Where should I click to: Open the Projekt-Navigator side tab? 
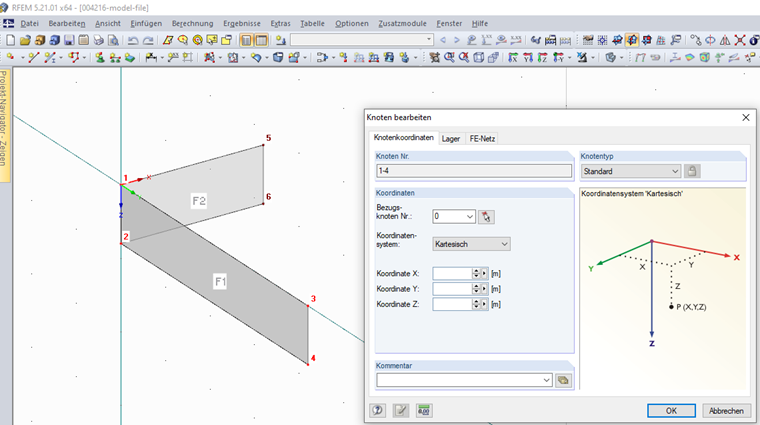click(x=4, y=126)
